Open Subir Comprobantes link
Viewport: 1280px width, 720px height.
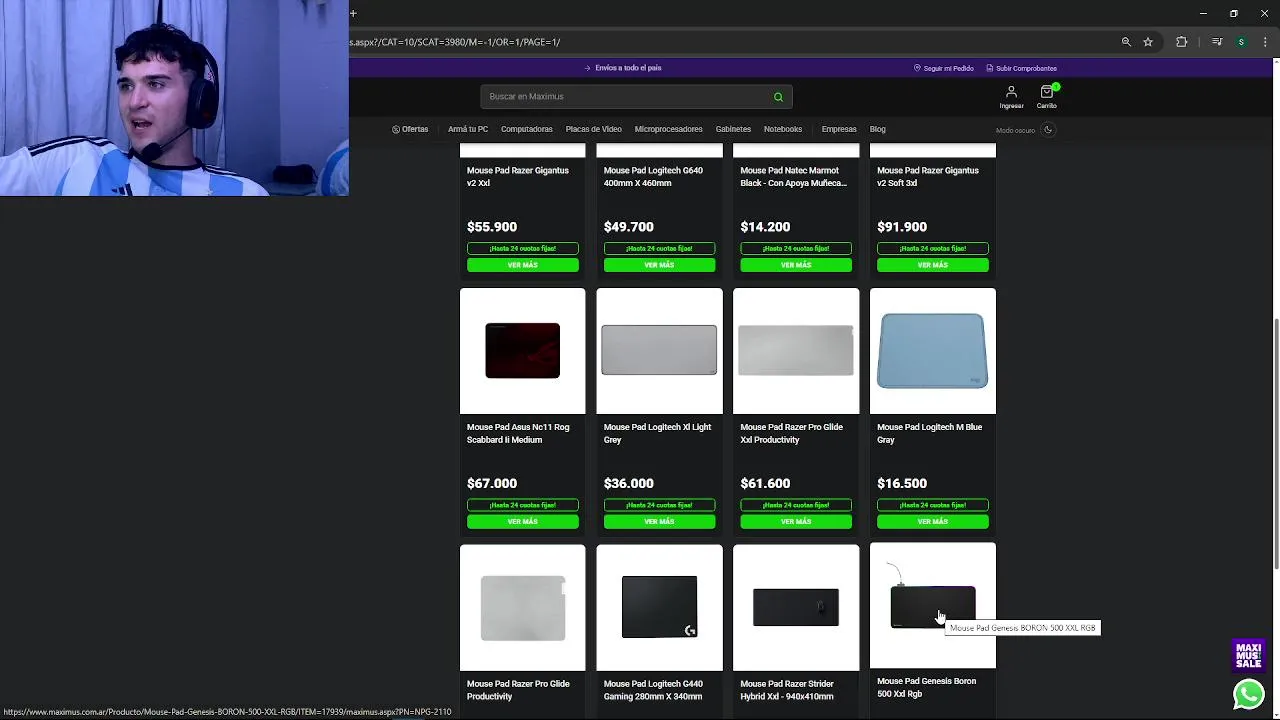[1021, 68]
